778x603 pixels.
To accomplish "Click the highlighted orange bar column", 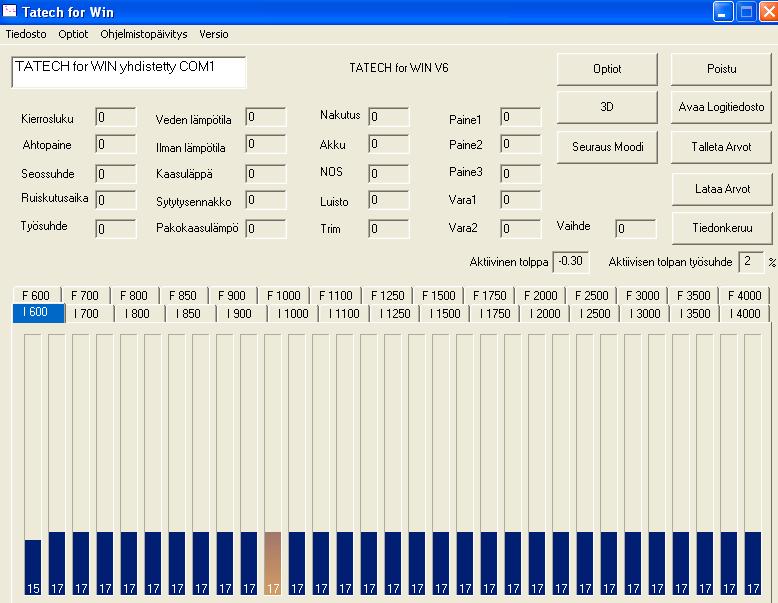I will pos(272,563).
